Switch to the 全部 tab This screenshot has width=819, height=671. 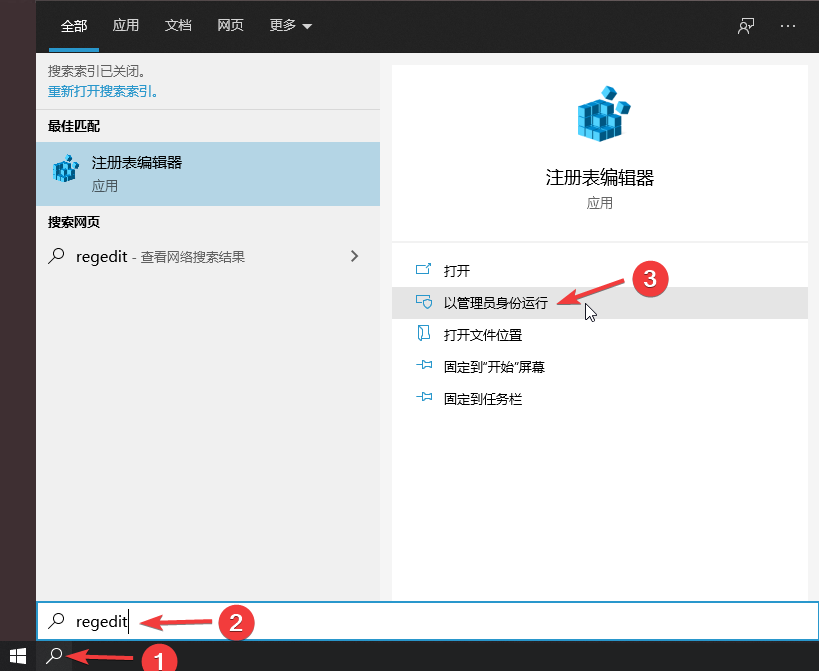(x=74, y=26)
